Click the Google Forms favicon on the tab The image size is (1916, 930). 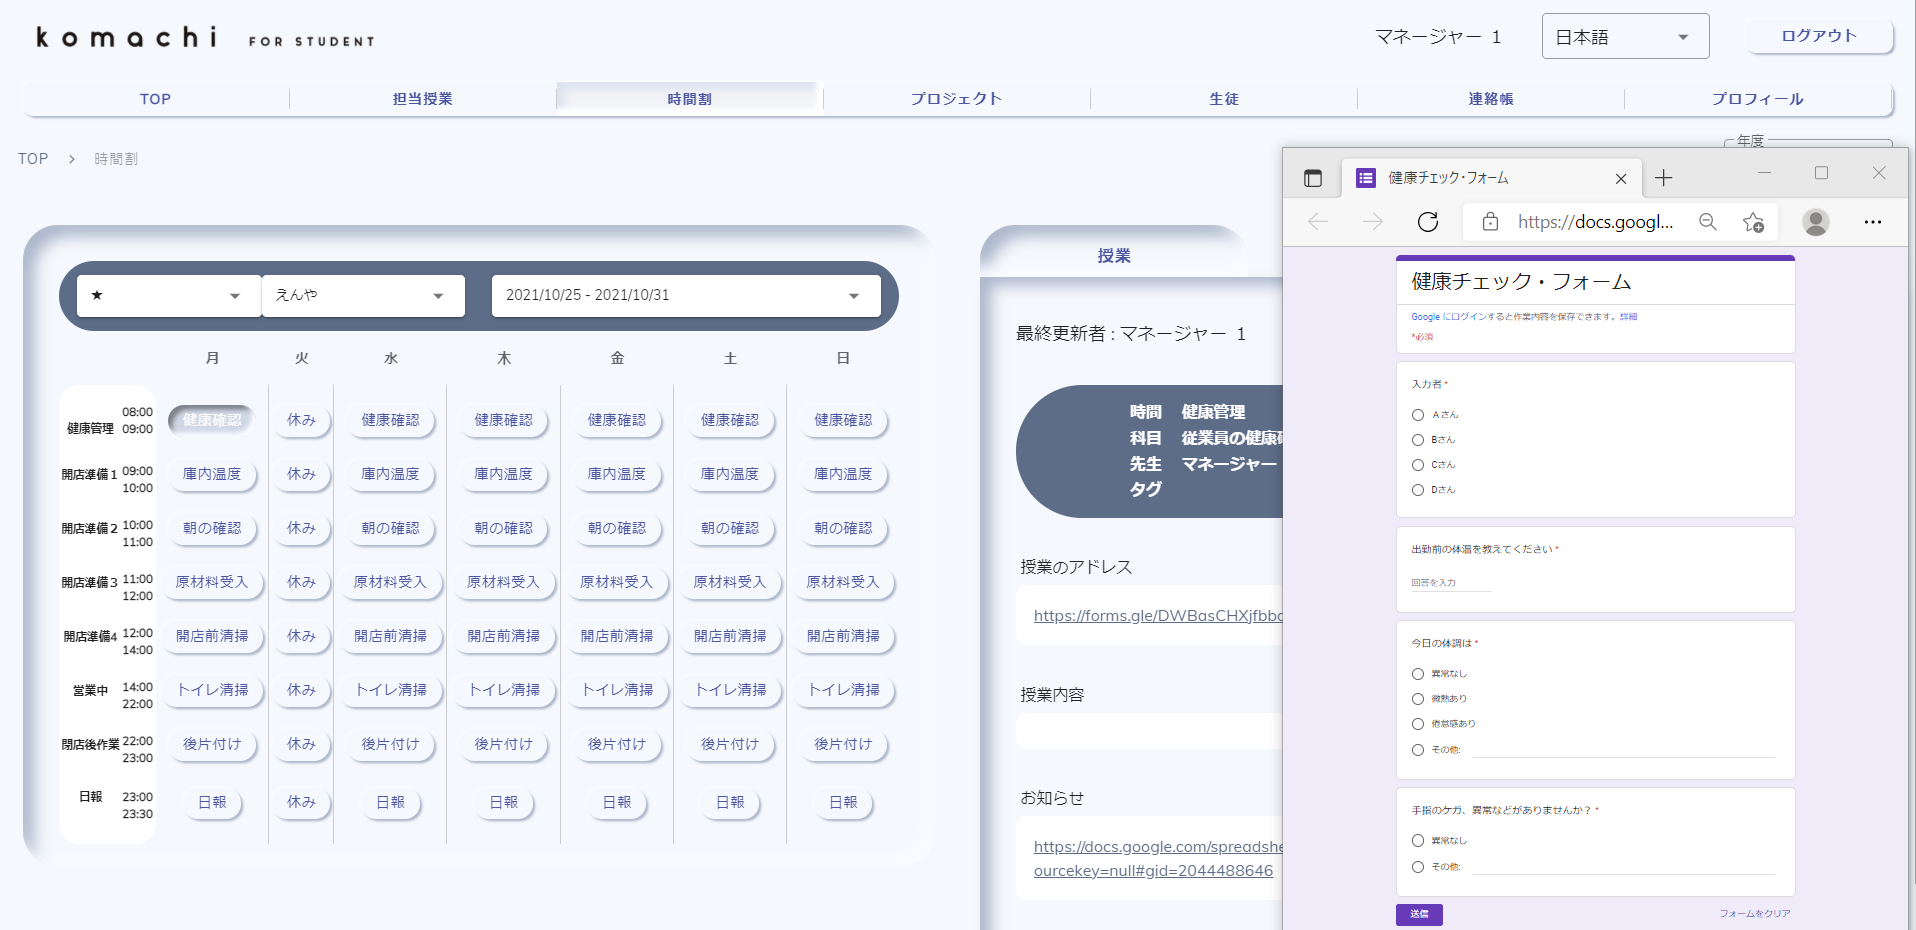point(1366,178)
